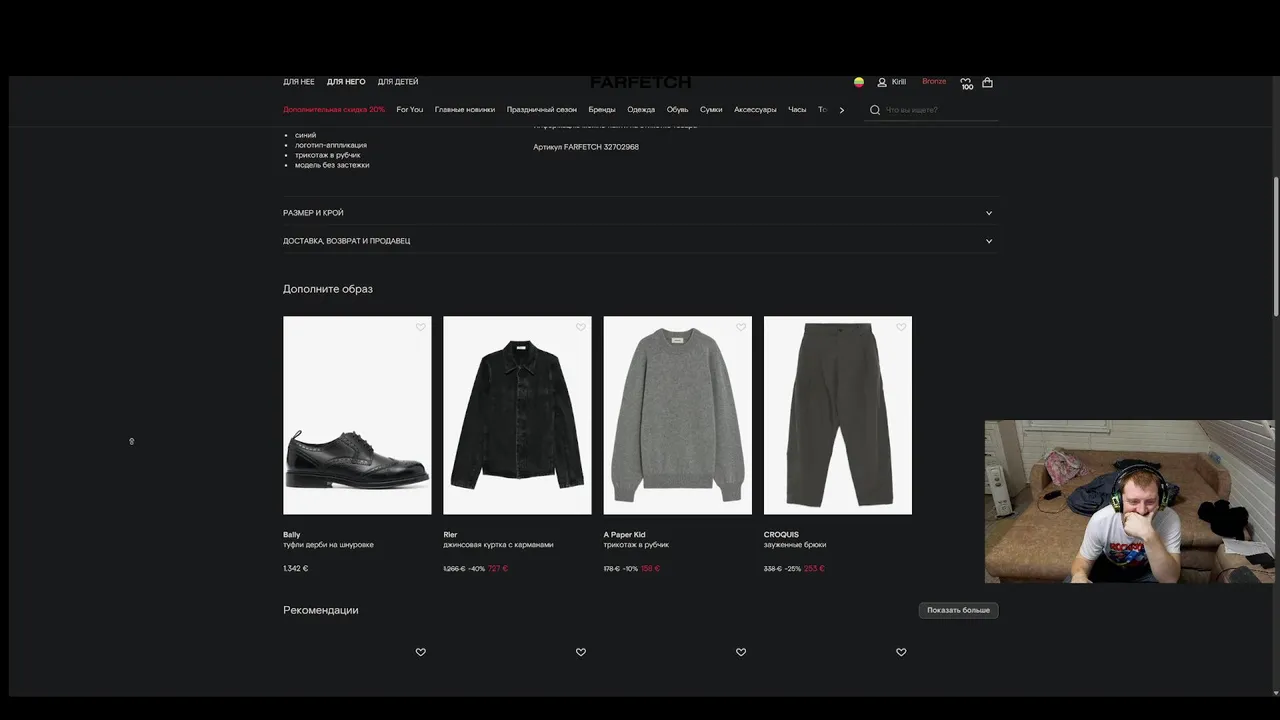The width and height of the screenshot is (1280, 720).
Task: Open A Paper Kid brand product link
Action: point(625,535)
